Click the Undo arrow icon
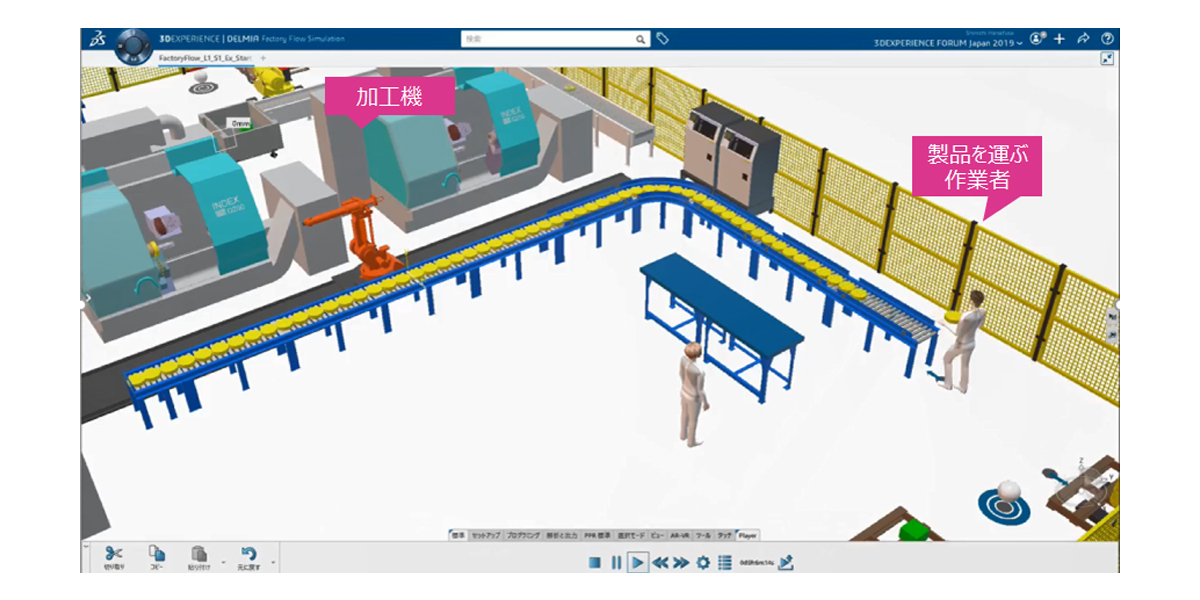Image resolution: width=1200 pixels, height=600 pixels. coord(250,554)
